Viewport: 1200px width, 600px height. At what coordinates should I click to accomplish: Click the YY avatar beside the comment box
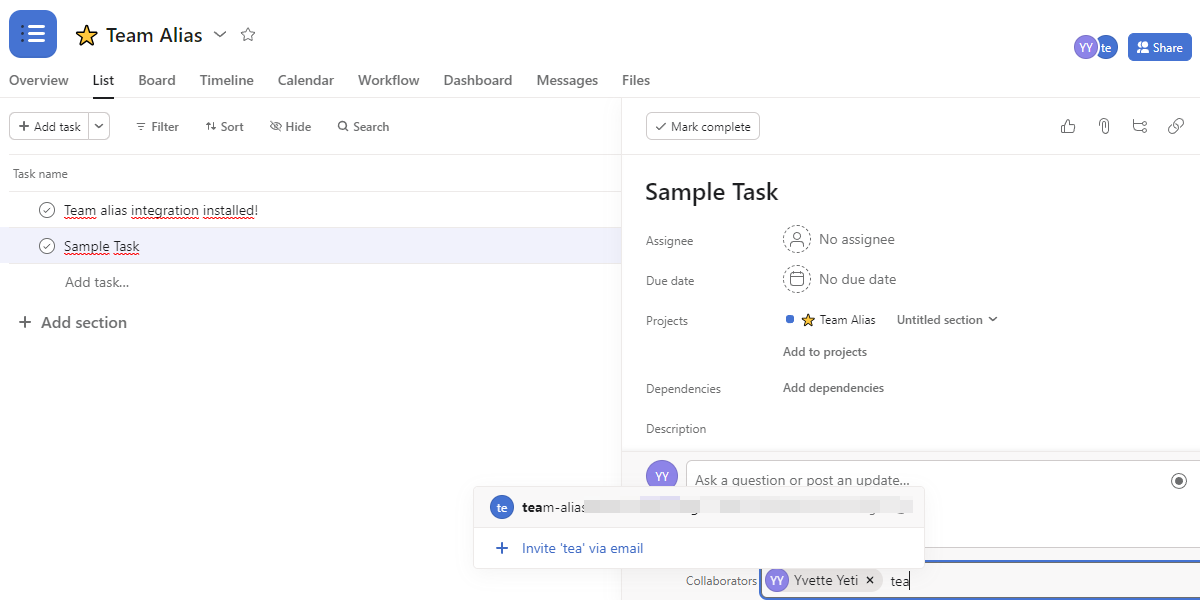pos(662,476)
